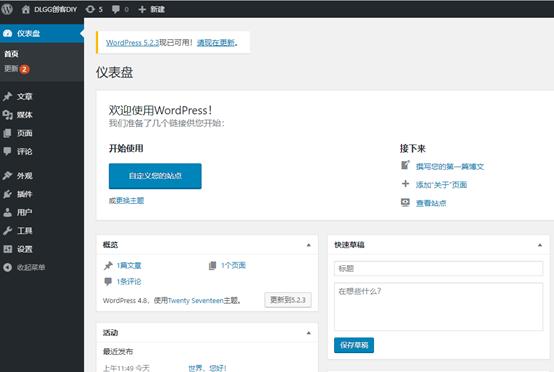The width and height of the screenshot is (554, 372).
Task: Open the 查看站点 link
Action: click(431, 203)
